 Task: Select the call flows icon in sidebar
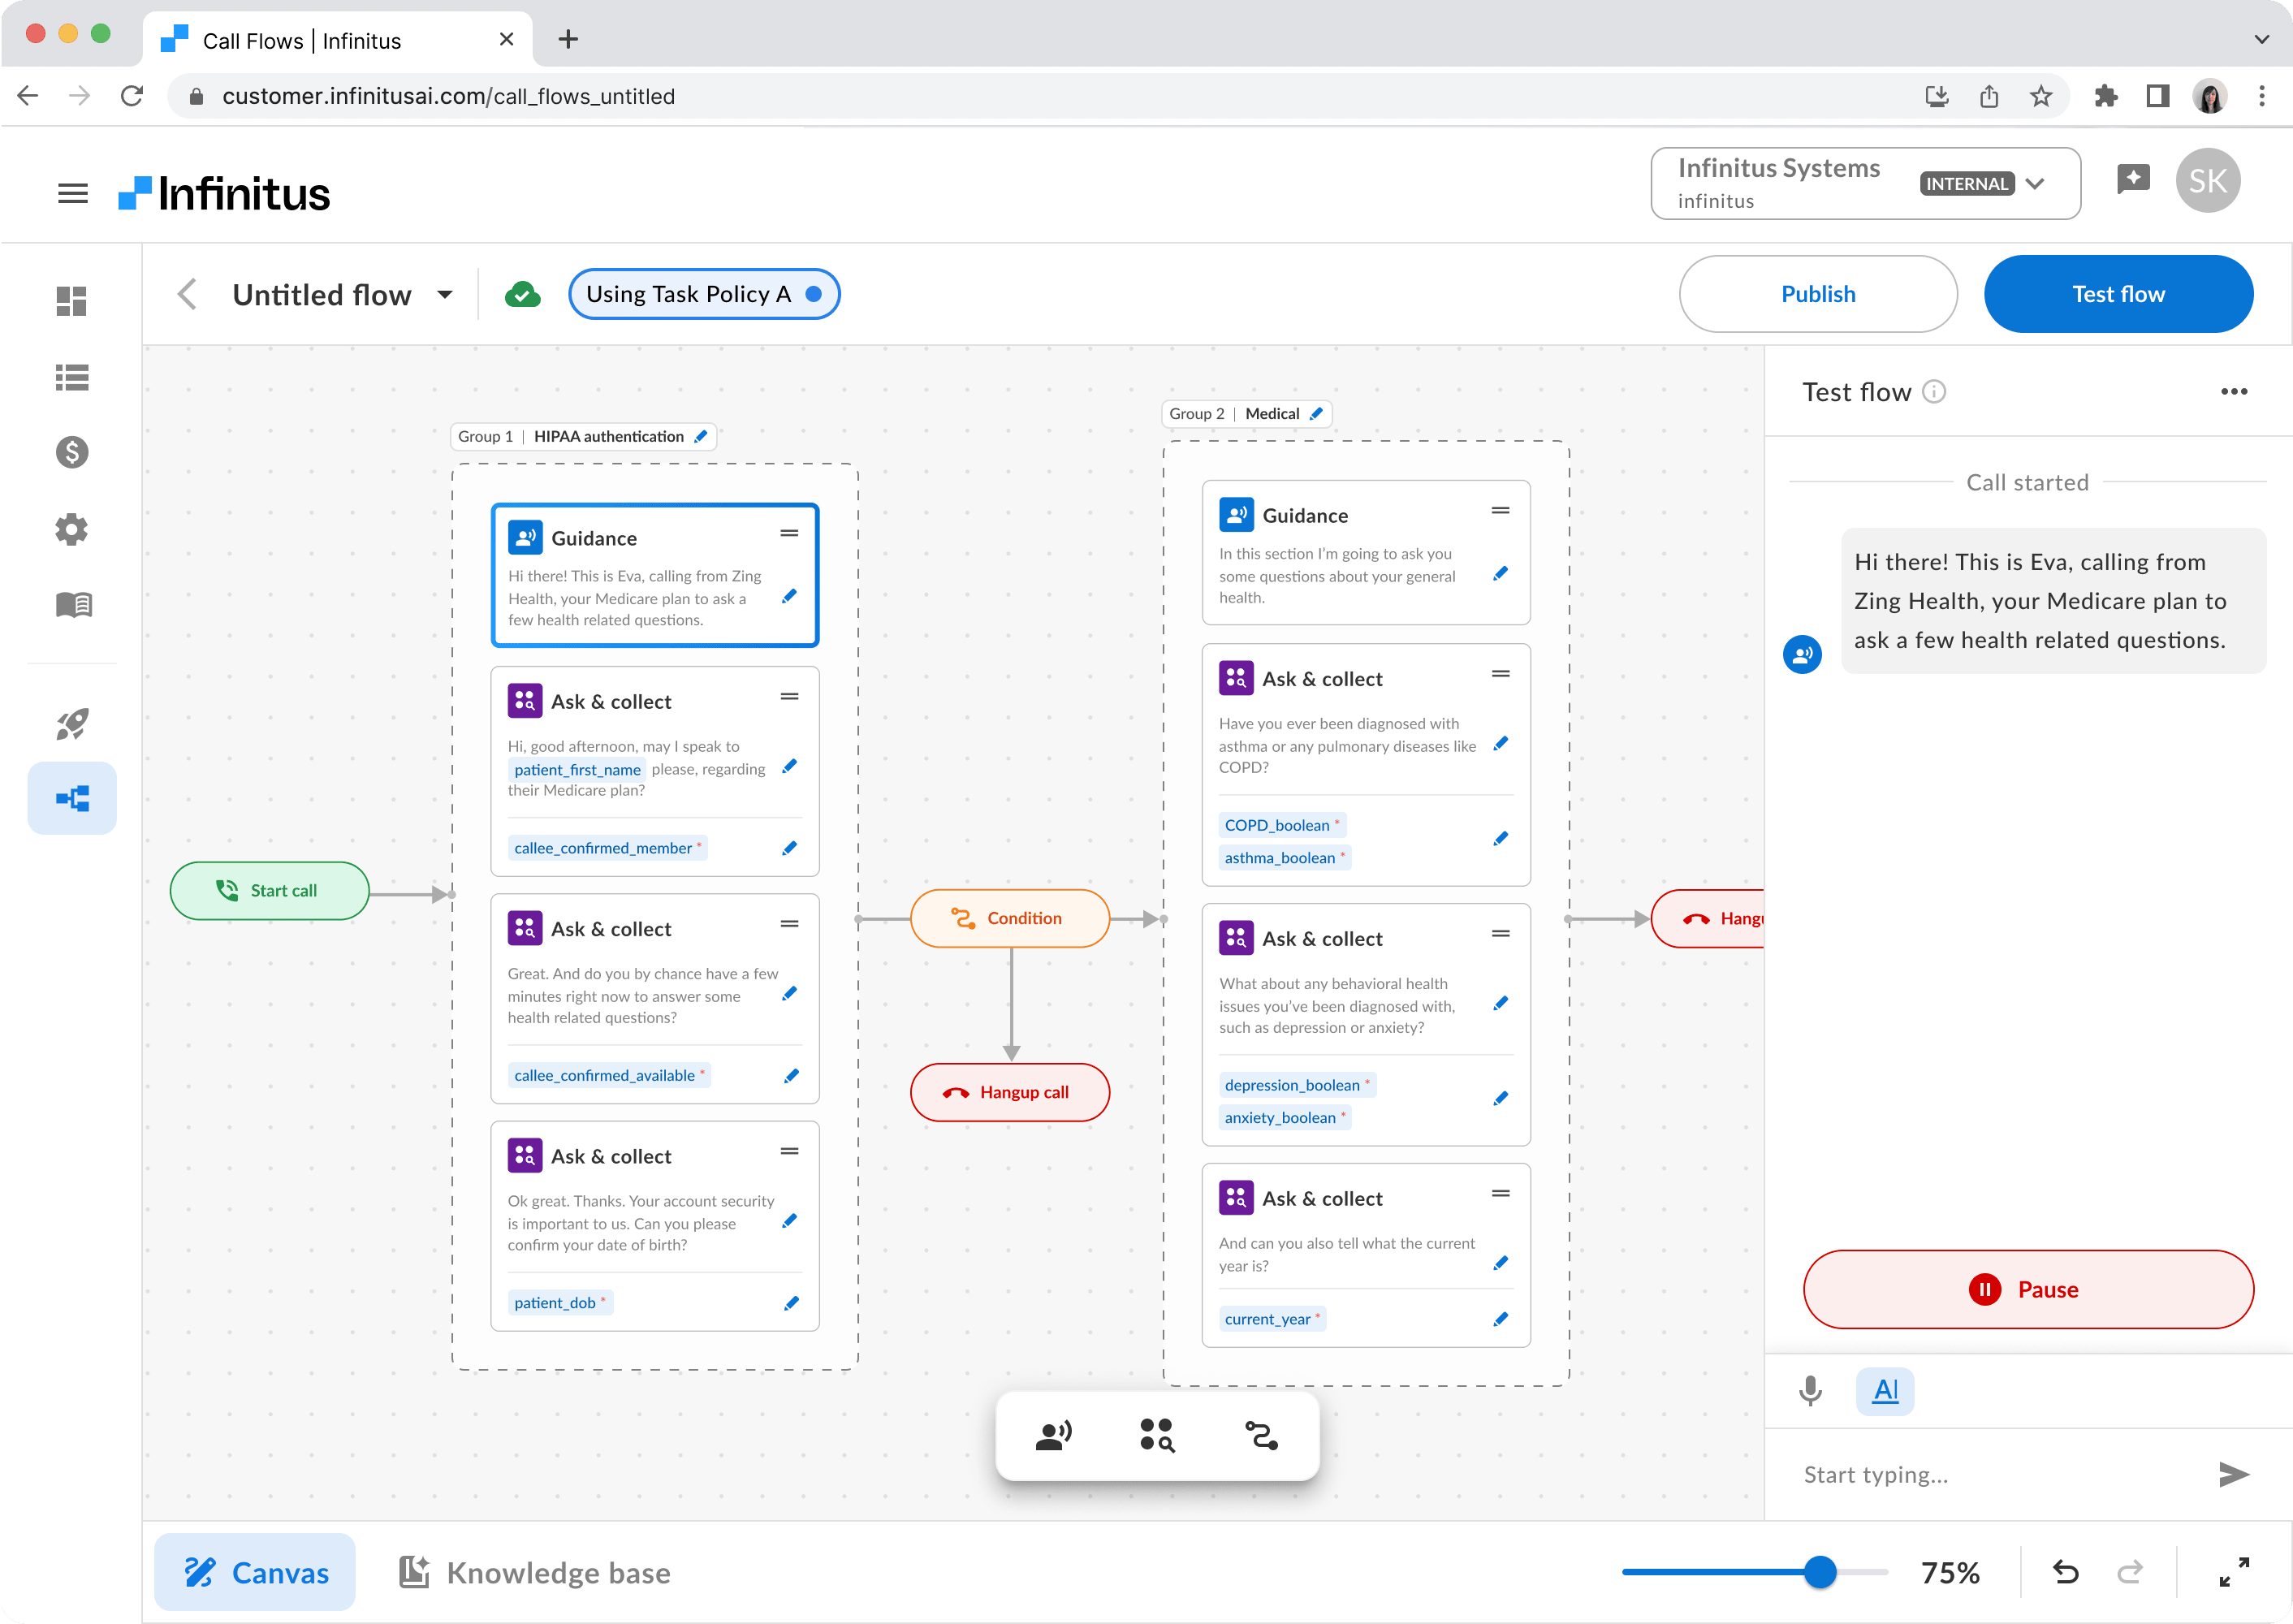72,798
